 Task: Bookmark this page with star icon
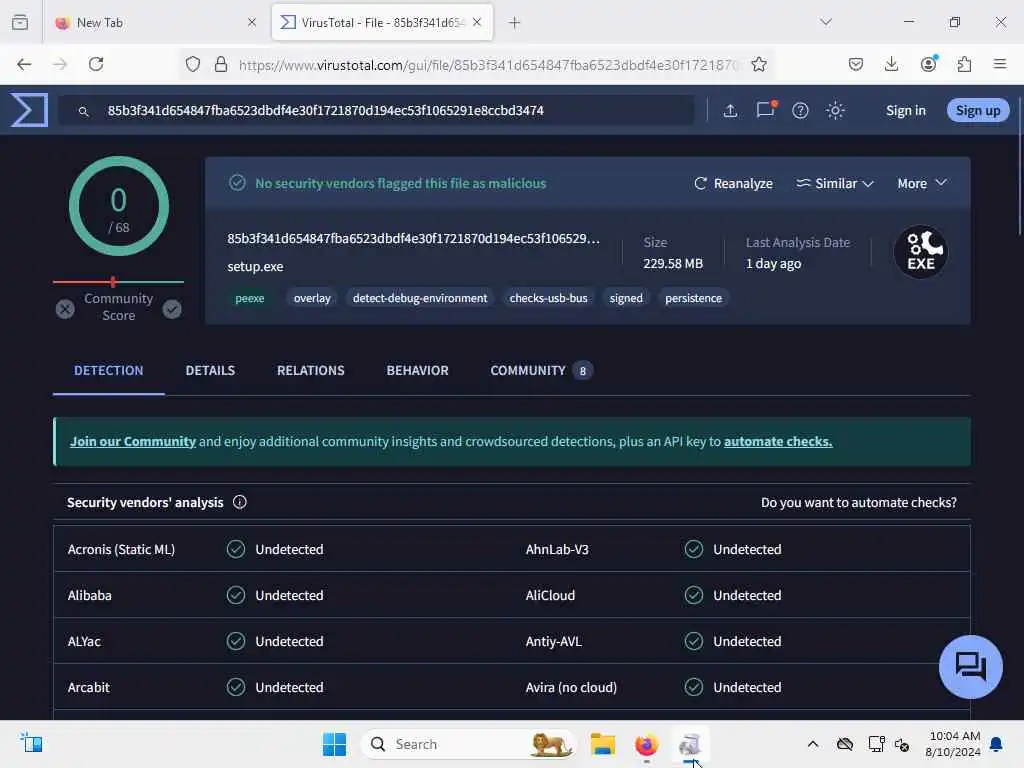click(x=759, y=64)
